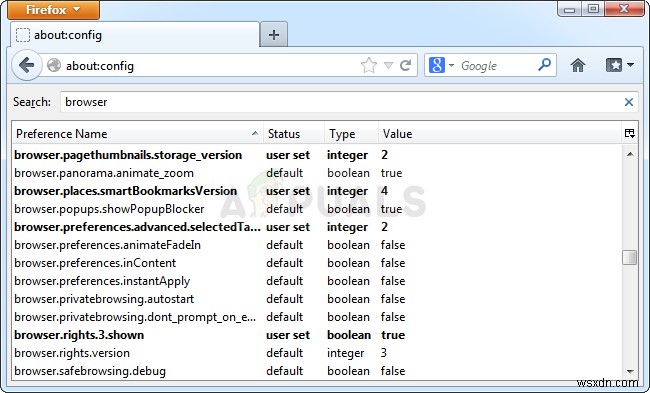
Task: Click the Google search engine icon
Action: [437, 65]
